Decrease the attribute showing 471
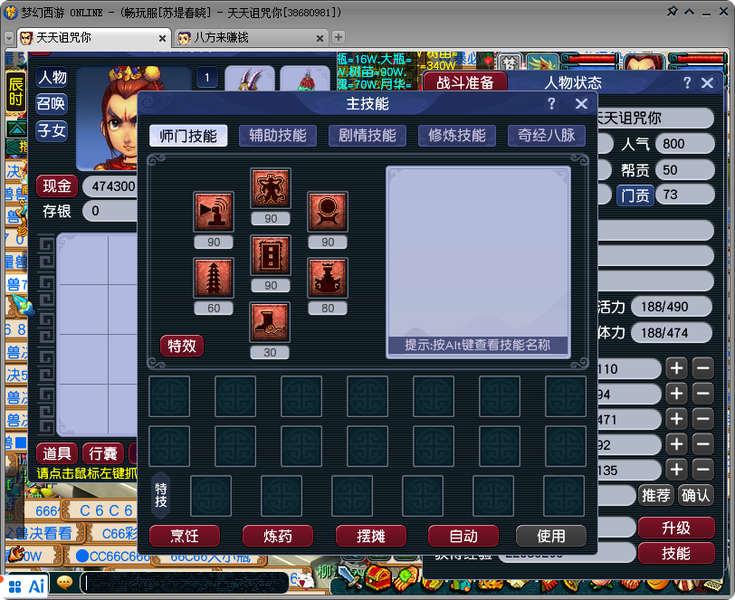 703,419
